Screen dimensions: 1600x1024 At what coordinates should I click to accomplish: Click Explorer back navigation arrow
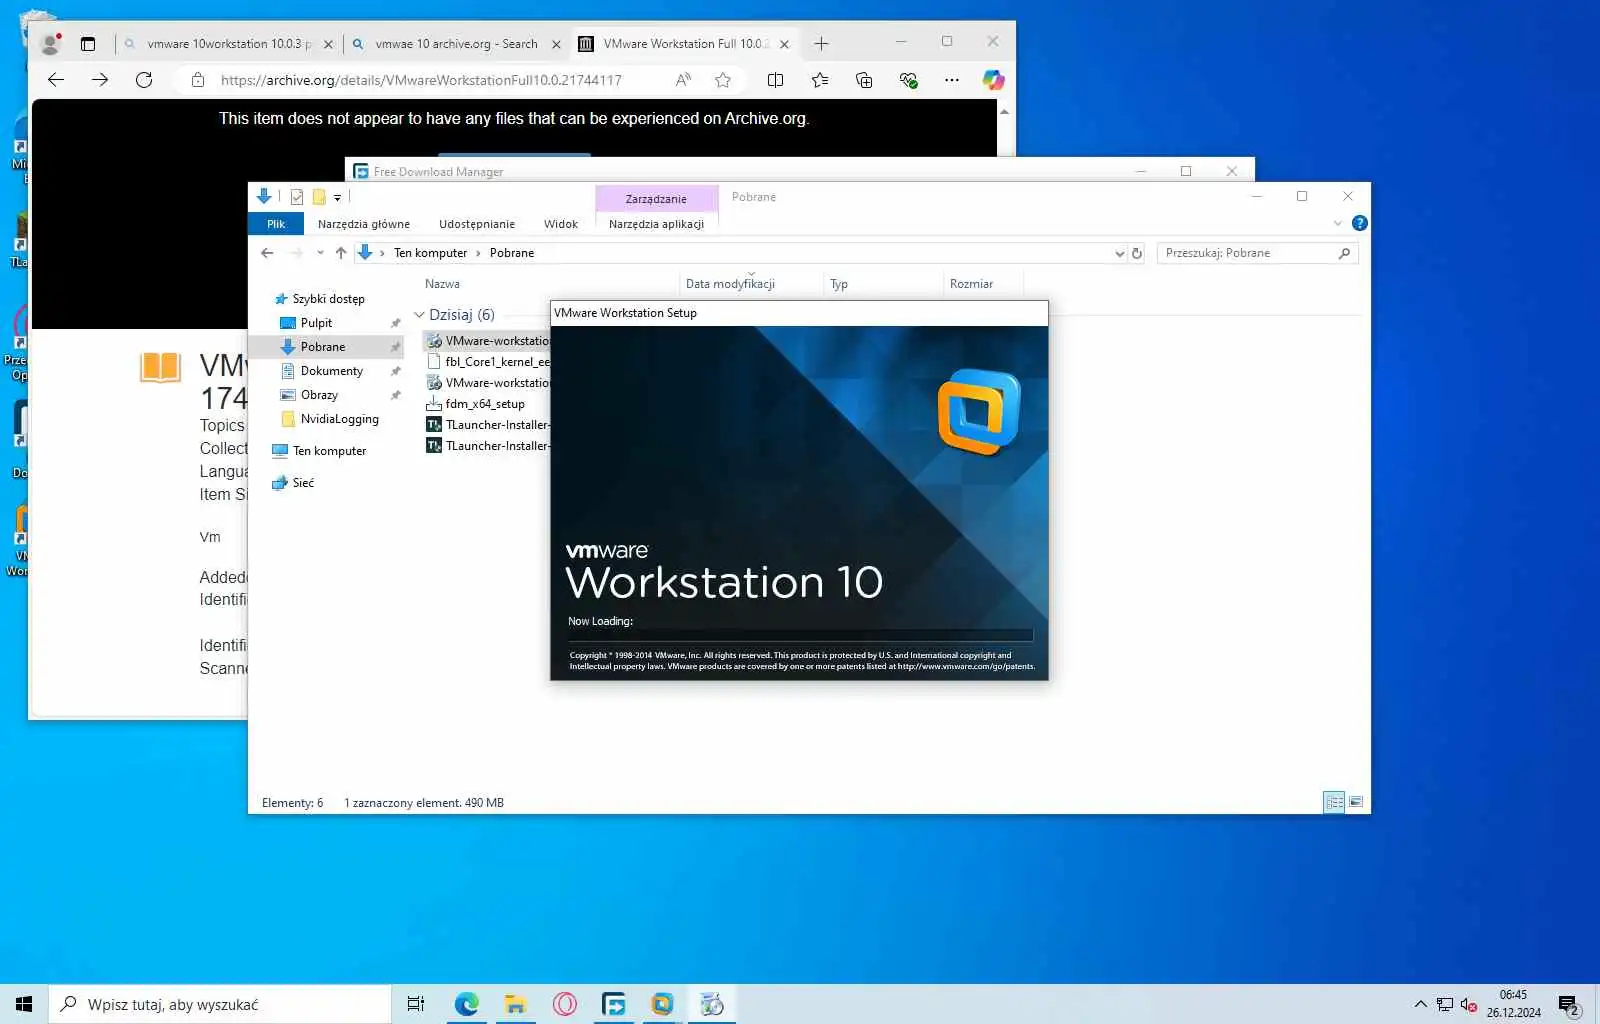click(267, 253)
